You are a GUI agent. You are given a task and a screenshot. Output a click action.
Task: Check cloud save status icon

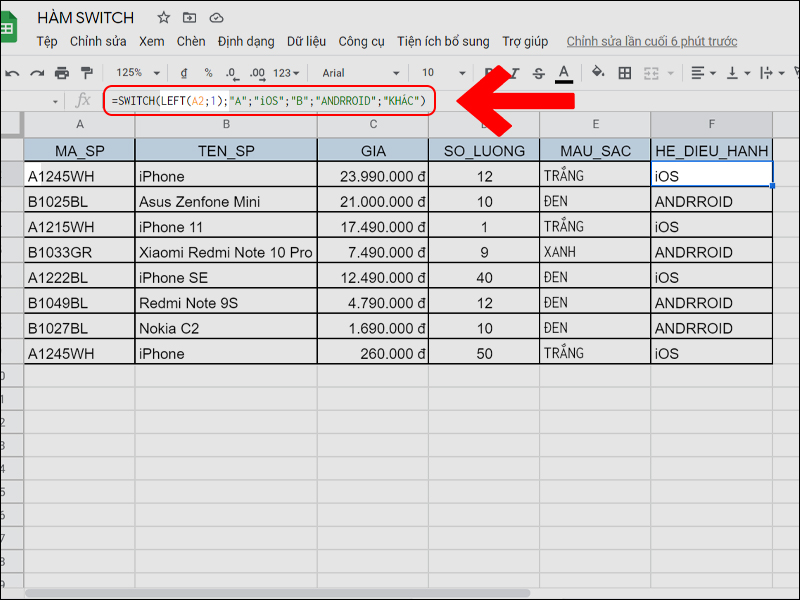[216, 18]
